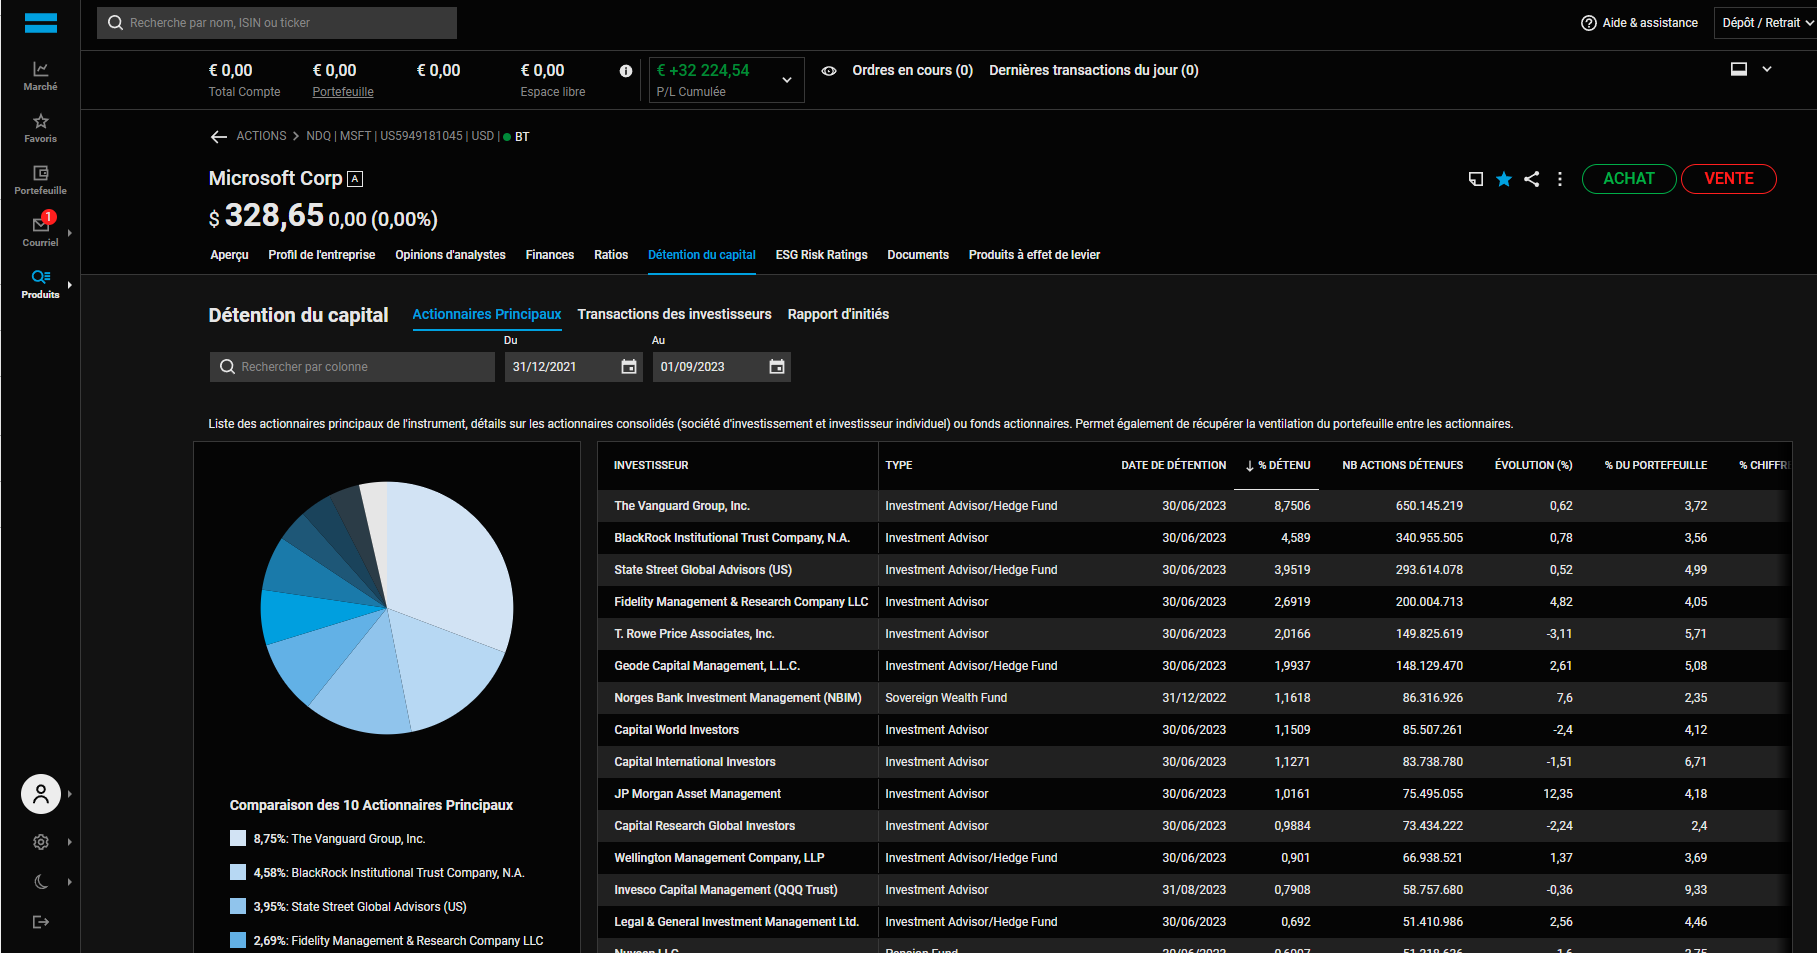1817x953 pixels.
Task: Open the Ratios tab
Action: [611, 255]
